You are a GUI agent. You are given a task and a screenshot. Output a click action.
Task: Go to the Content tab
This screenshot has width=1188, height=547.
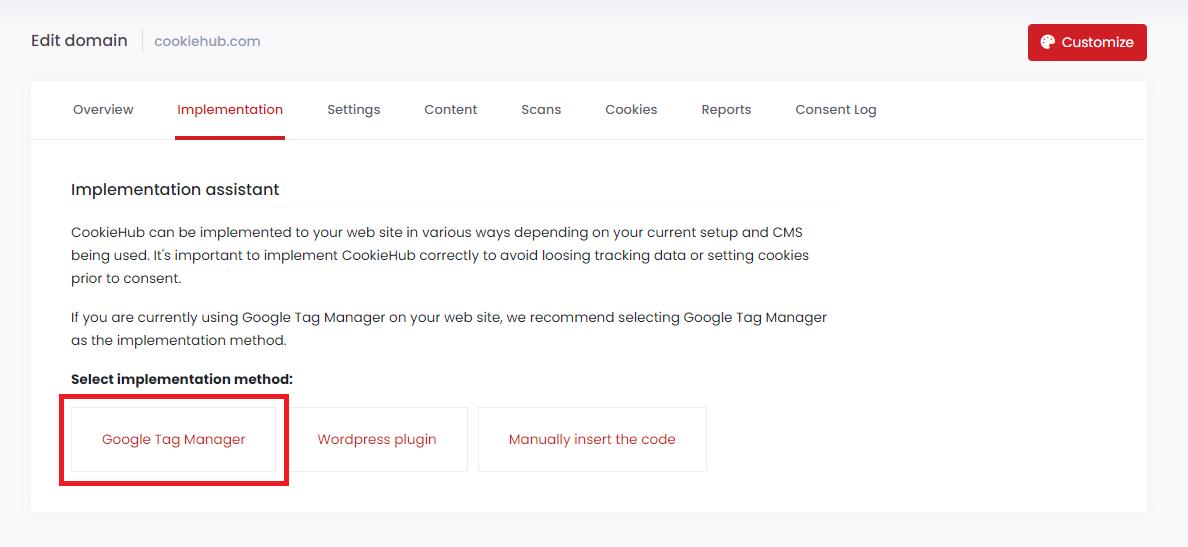450,110
